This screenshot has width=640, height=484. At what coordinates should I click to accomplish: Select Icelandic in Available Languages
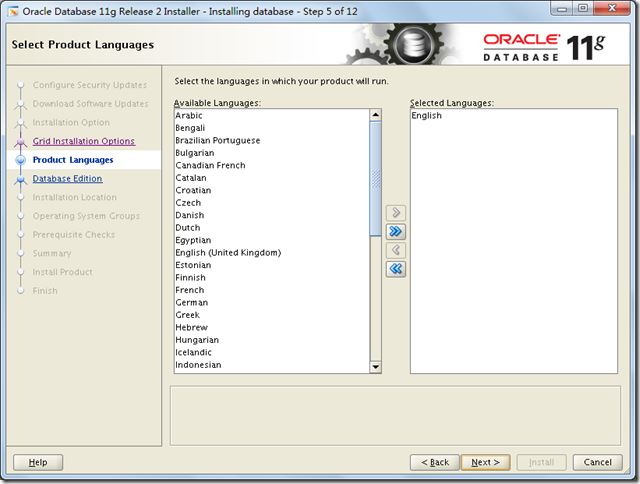(272, 352)
